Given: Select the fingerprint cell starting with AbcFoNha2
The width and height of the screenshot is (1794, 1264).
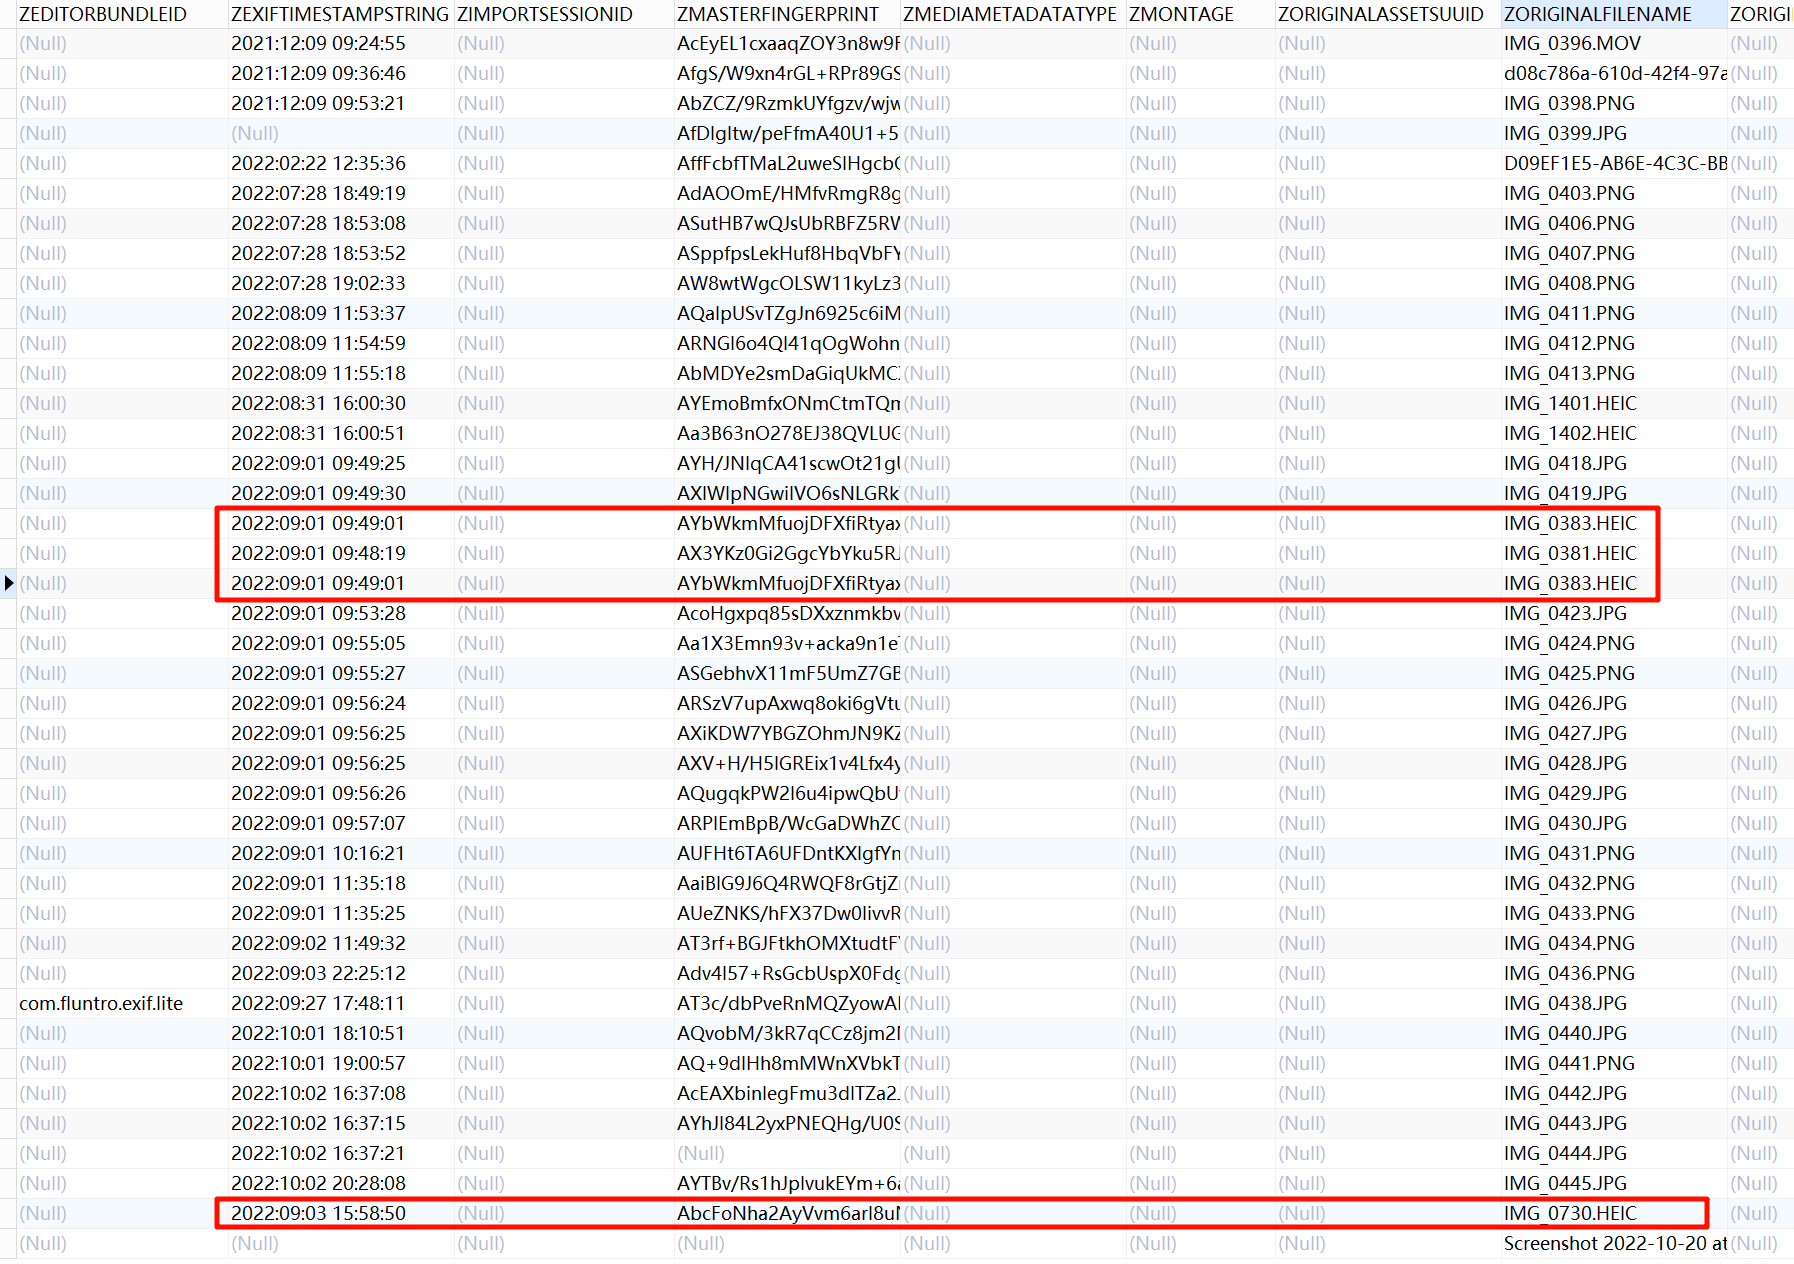Looking at the screenshot, I should 788,1213.
